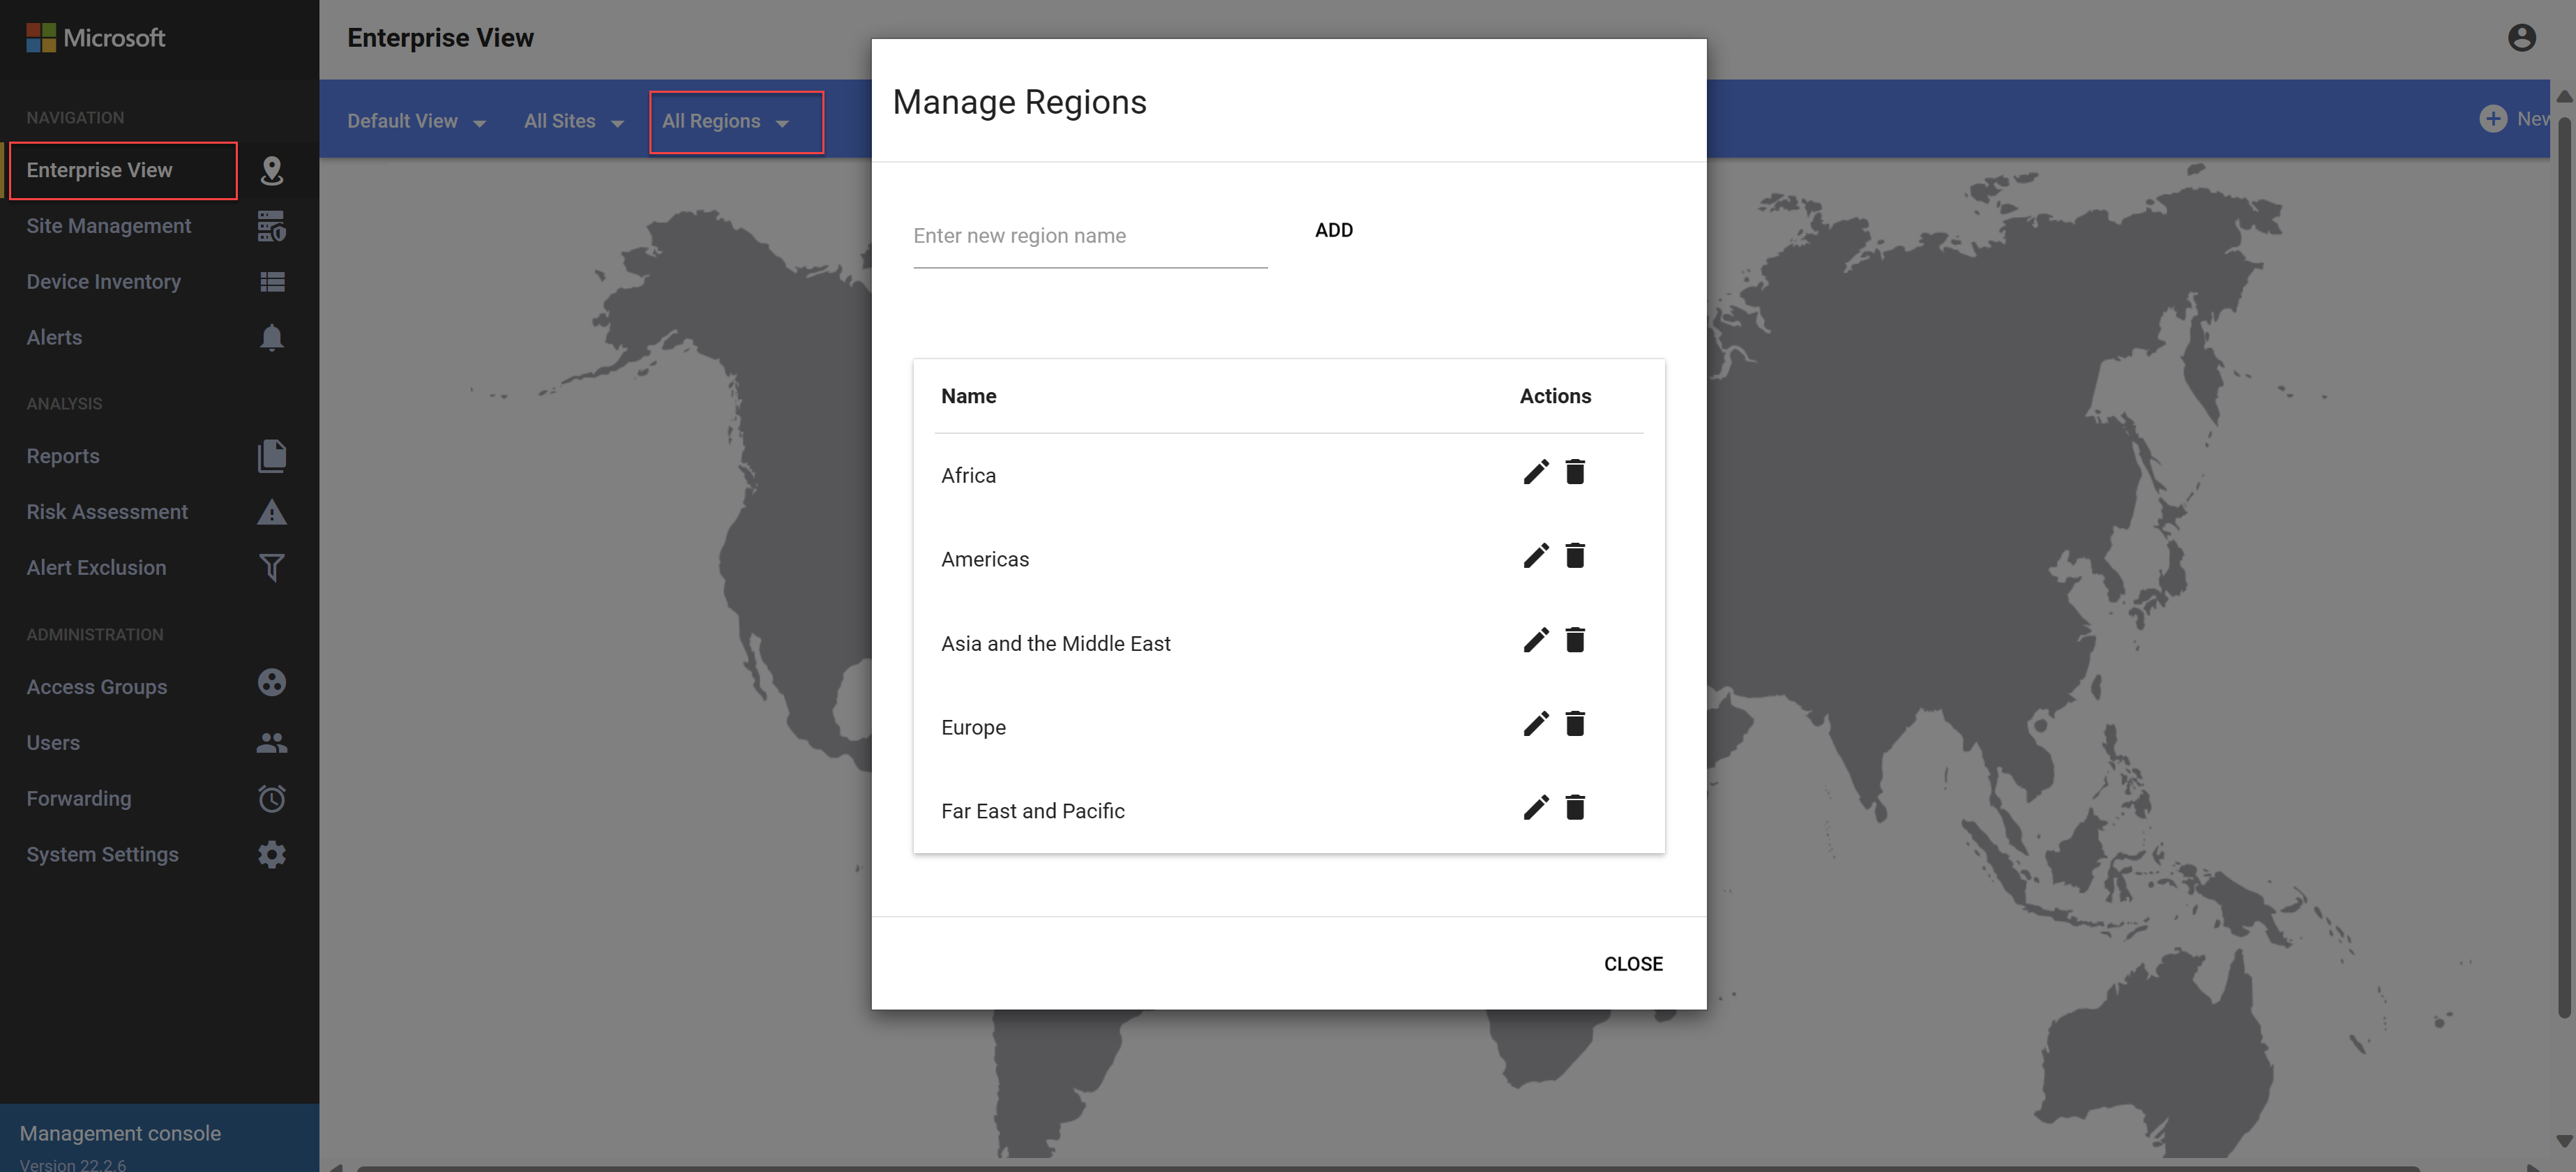Go to Site Management in navigation

point(109,227)
